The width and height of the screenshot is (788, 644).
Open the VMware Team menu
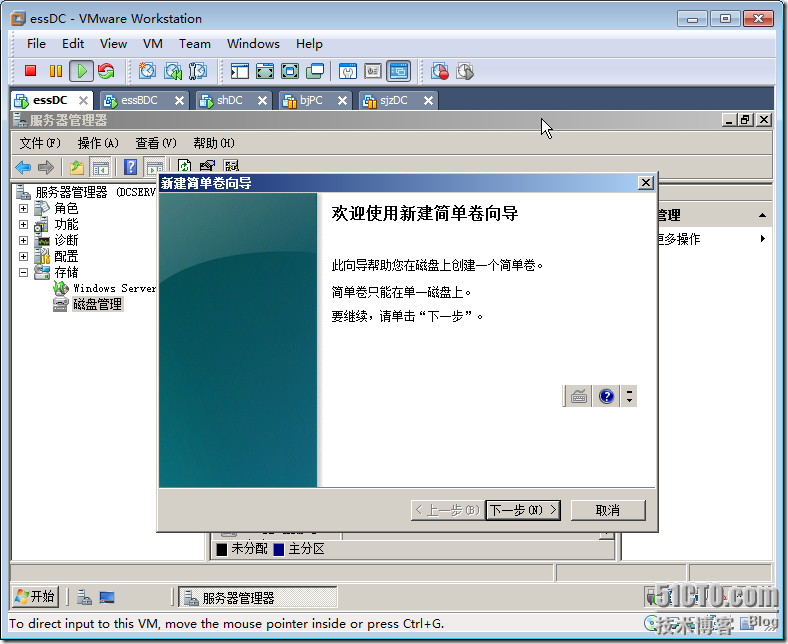[x=194, y=44]
